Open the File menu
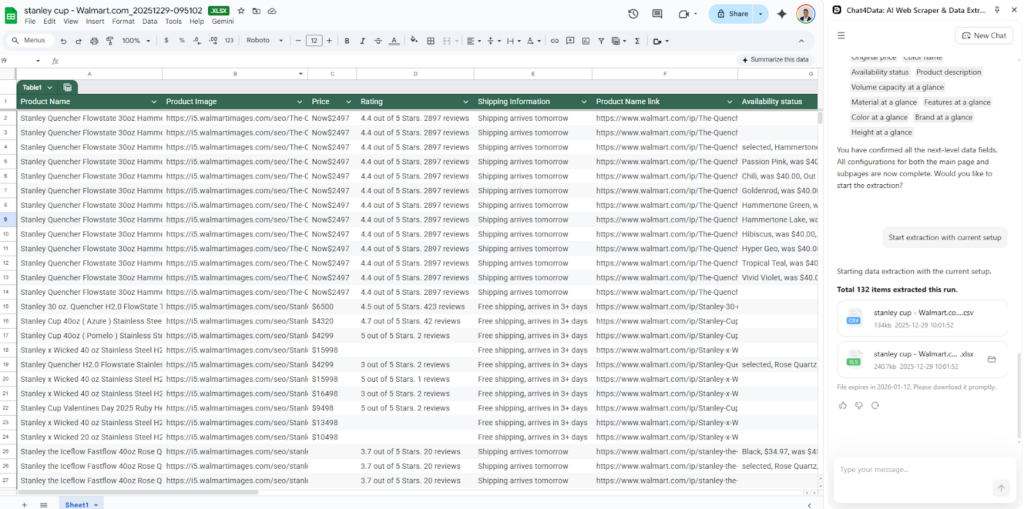The image size is (1024, 509). [30, 21]
